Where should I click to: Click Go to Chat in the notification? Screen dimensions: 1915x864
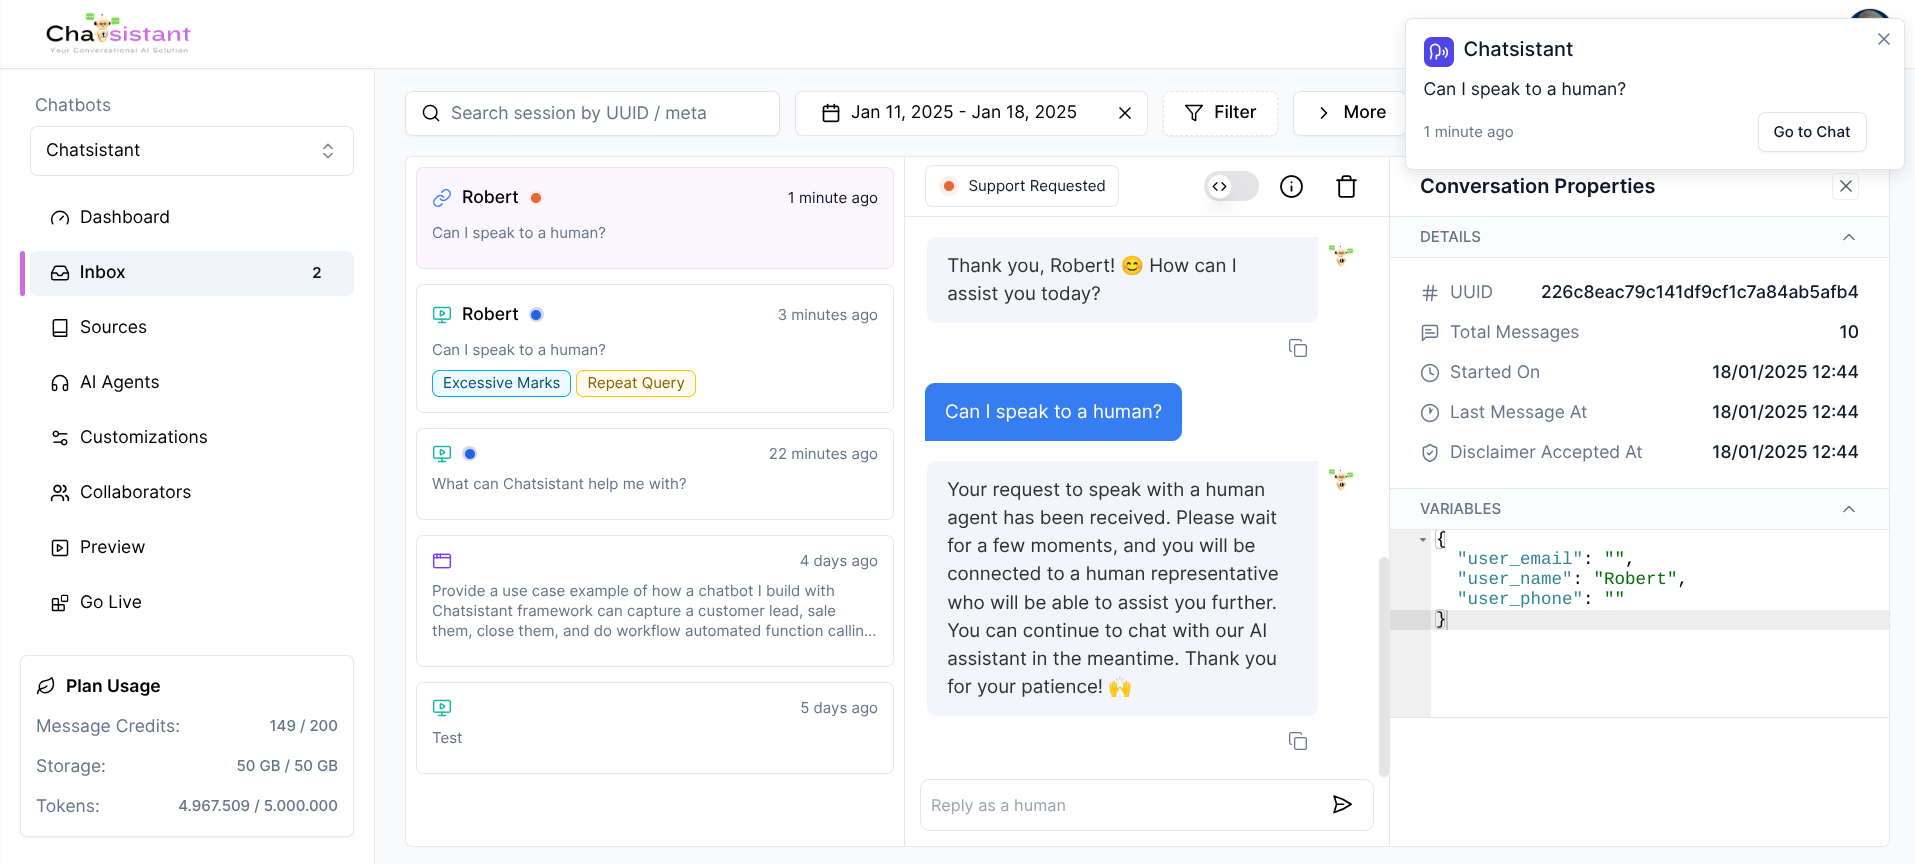(1812, 132)
